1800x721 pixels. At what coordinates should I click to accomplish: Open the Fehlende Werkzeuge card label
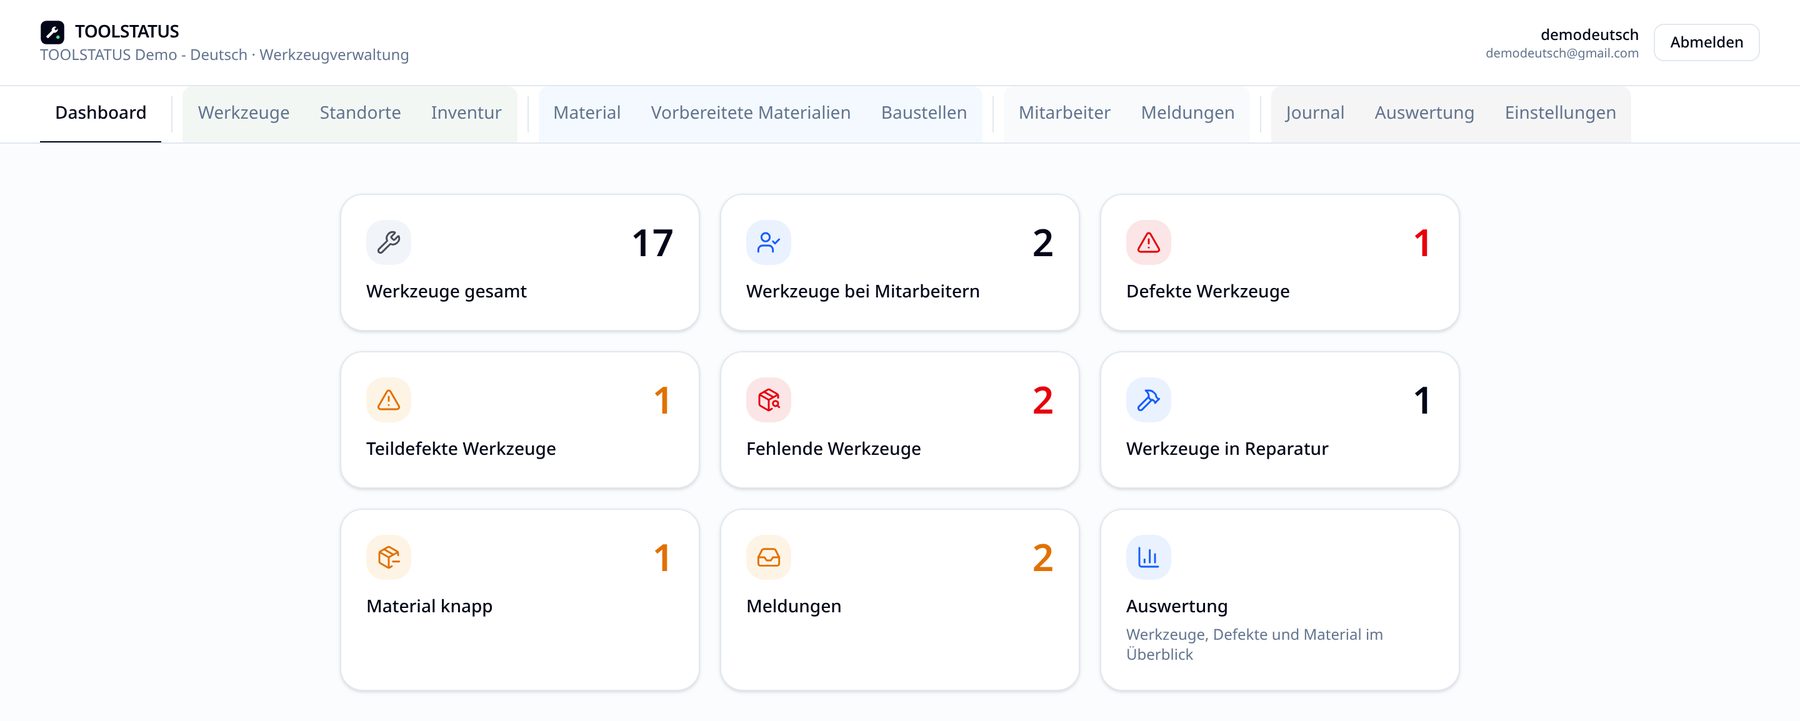tap(833, 449)
